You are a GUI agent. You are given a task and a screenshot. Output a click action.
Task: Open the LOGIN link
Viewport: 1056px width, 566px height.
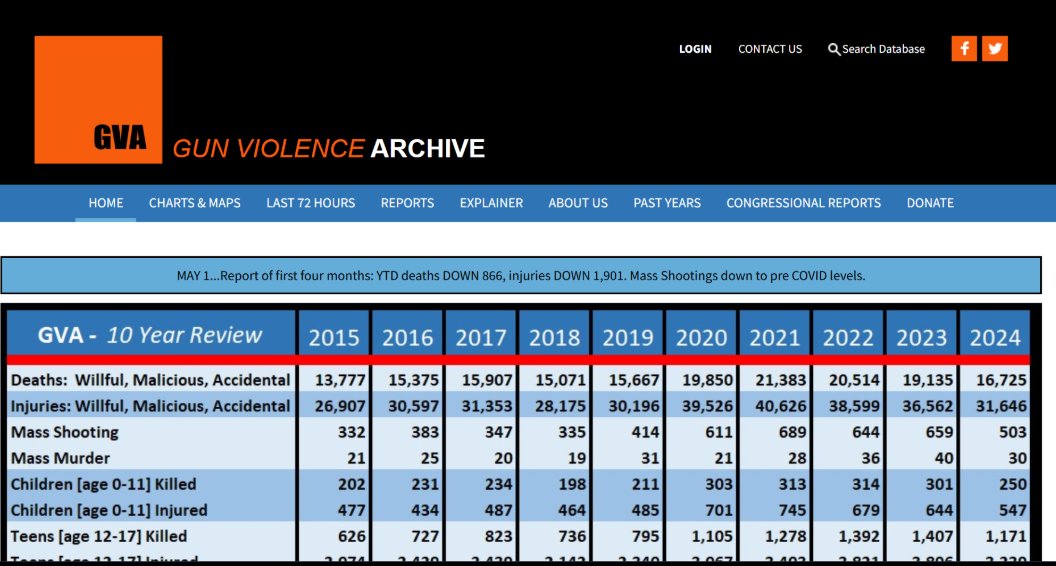coord(695,49)
